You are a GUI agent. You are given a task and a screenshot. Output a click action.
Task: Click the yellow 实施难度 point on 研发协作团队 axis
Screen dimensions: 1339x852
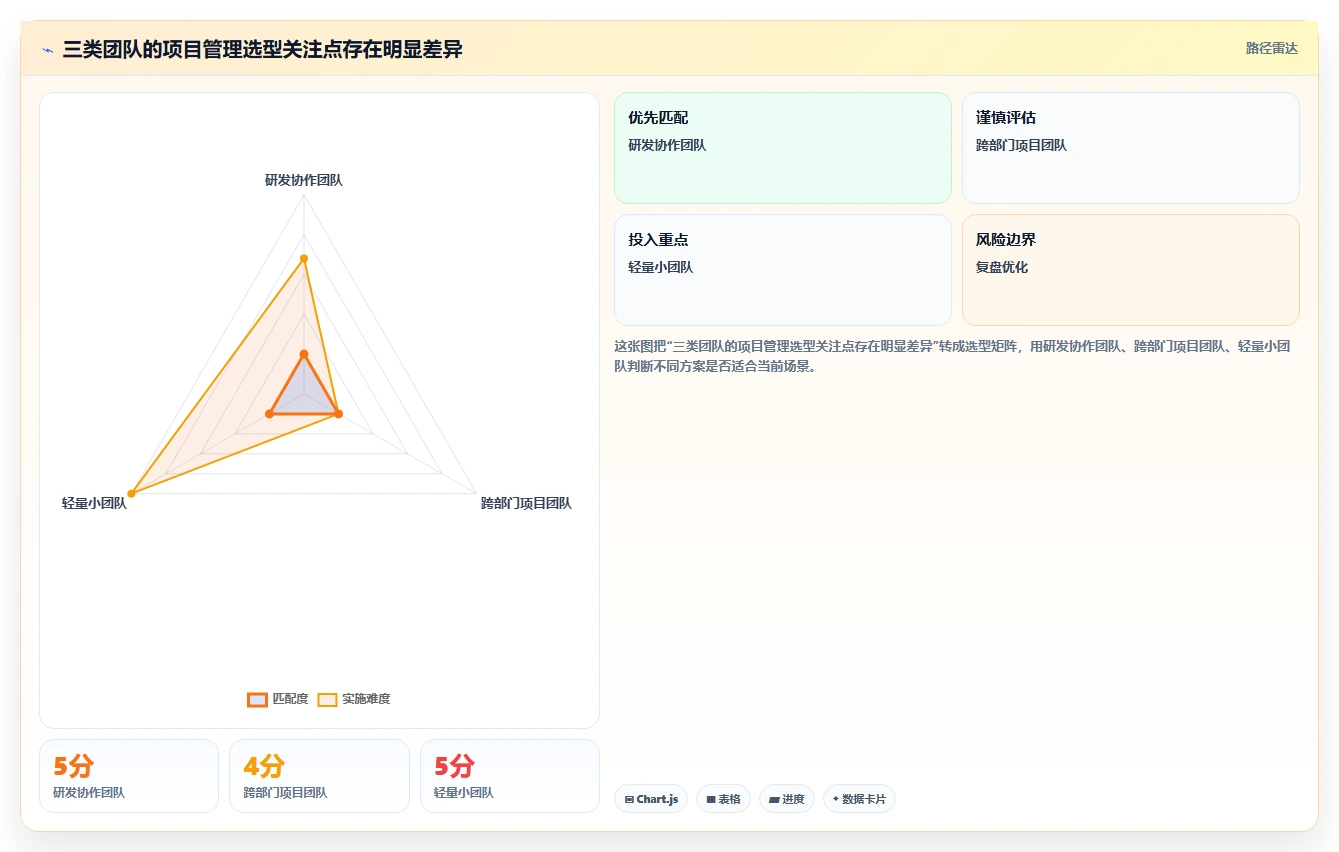click(304, 259)
